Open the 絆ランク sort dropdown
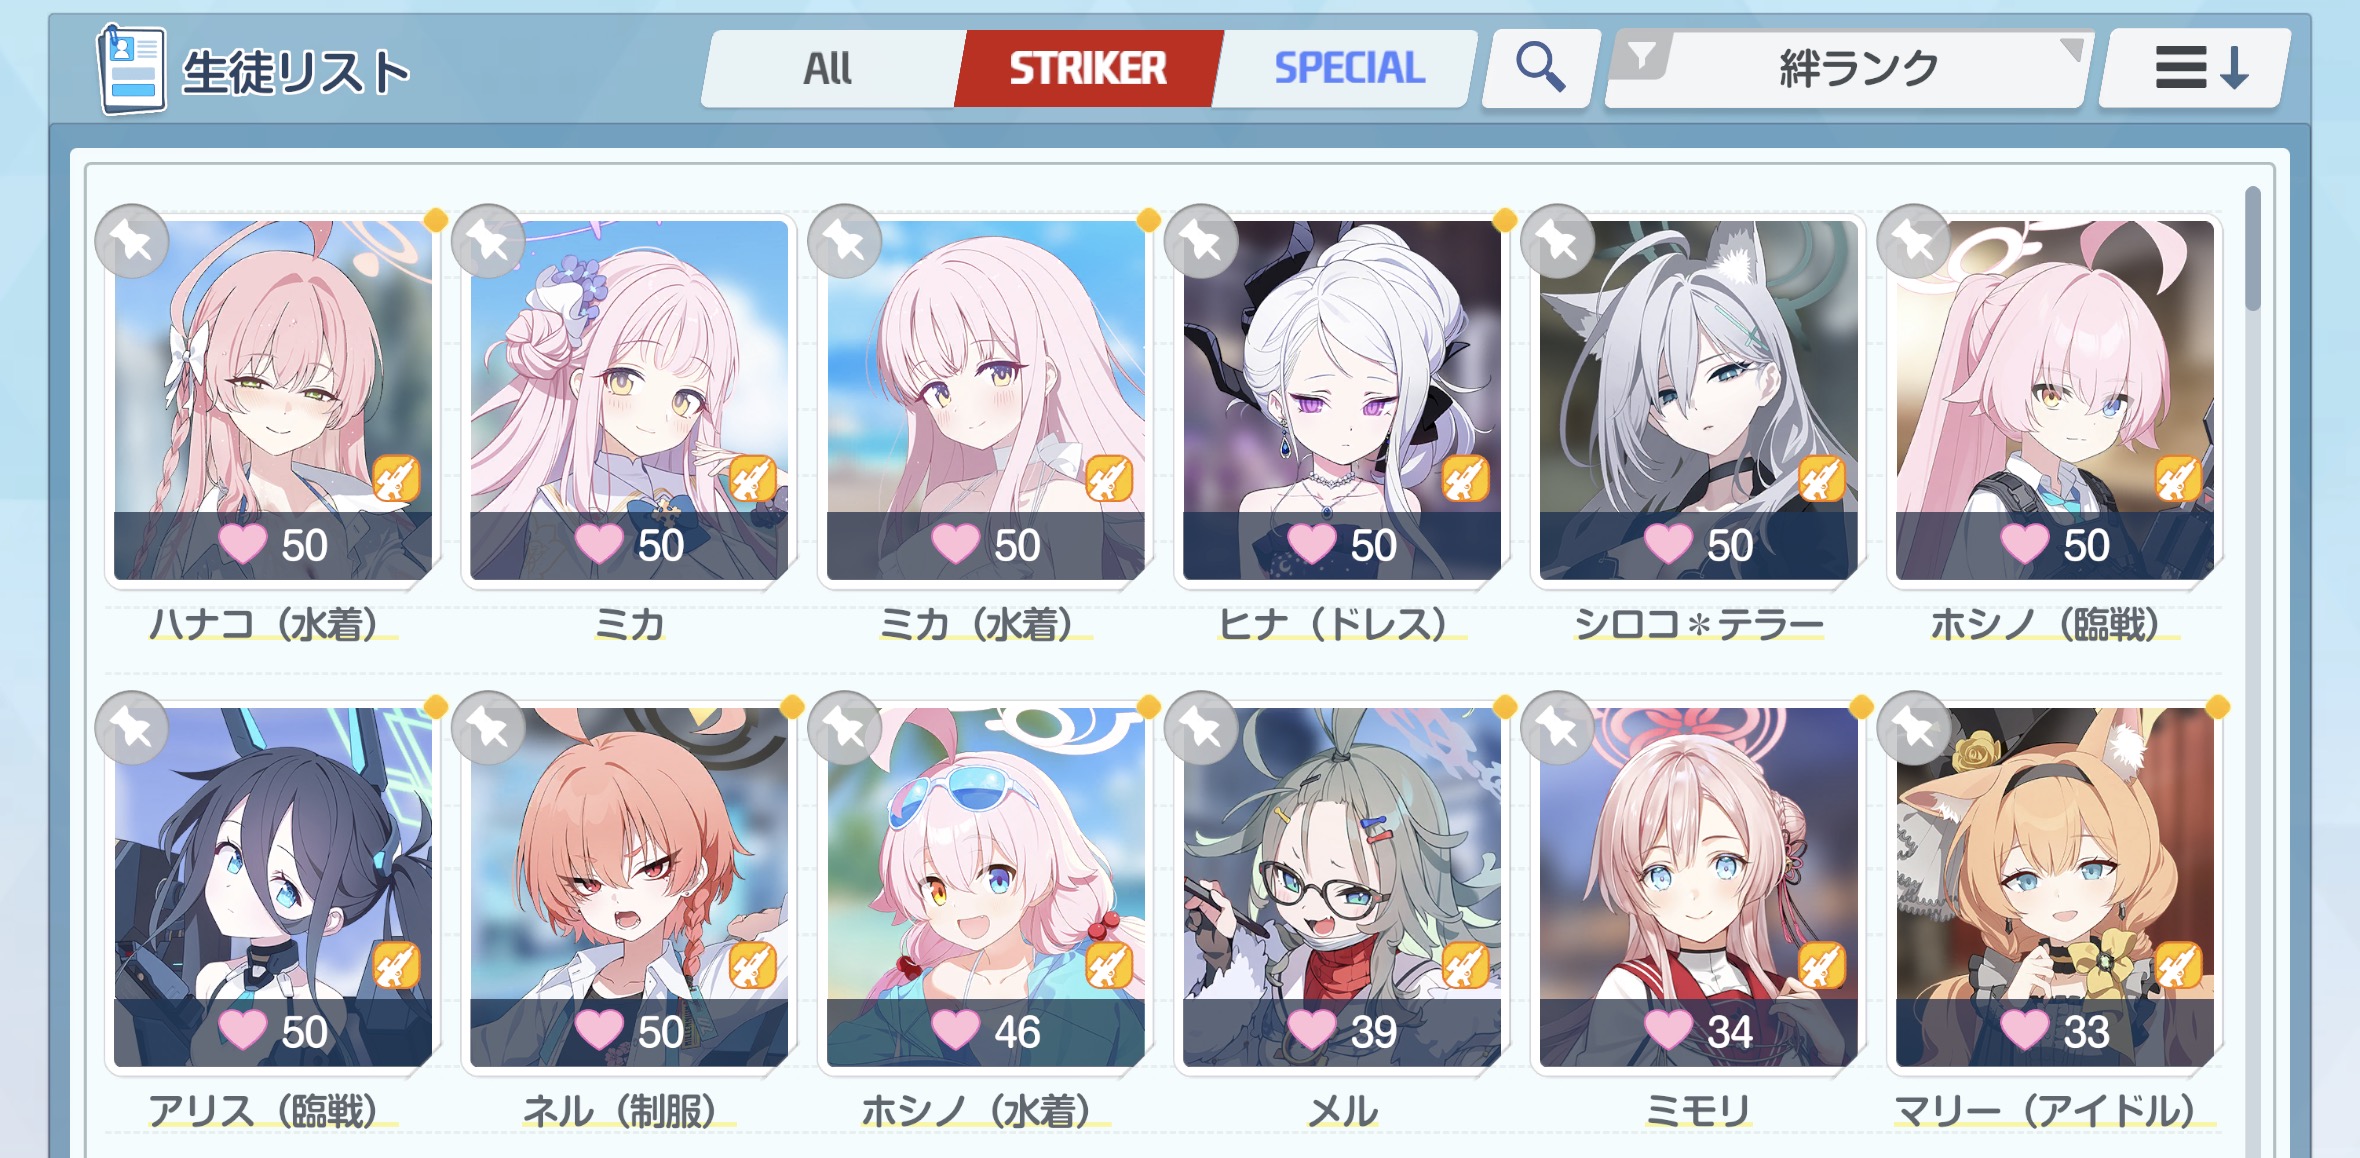The image size is (2360, 1158). (1850, 68)
